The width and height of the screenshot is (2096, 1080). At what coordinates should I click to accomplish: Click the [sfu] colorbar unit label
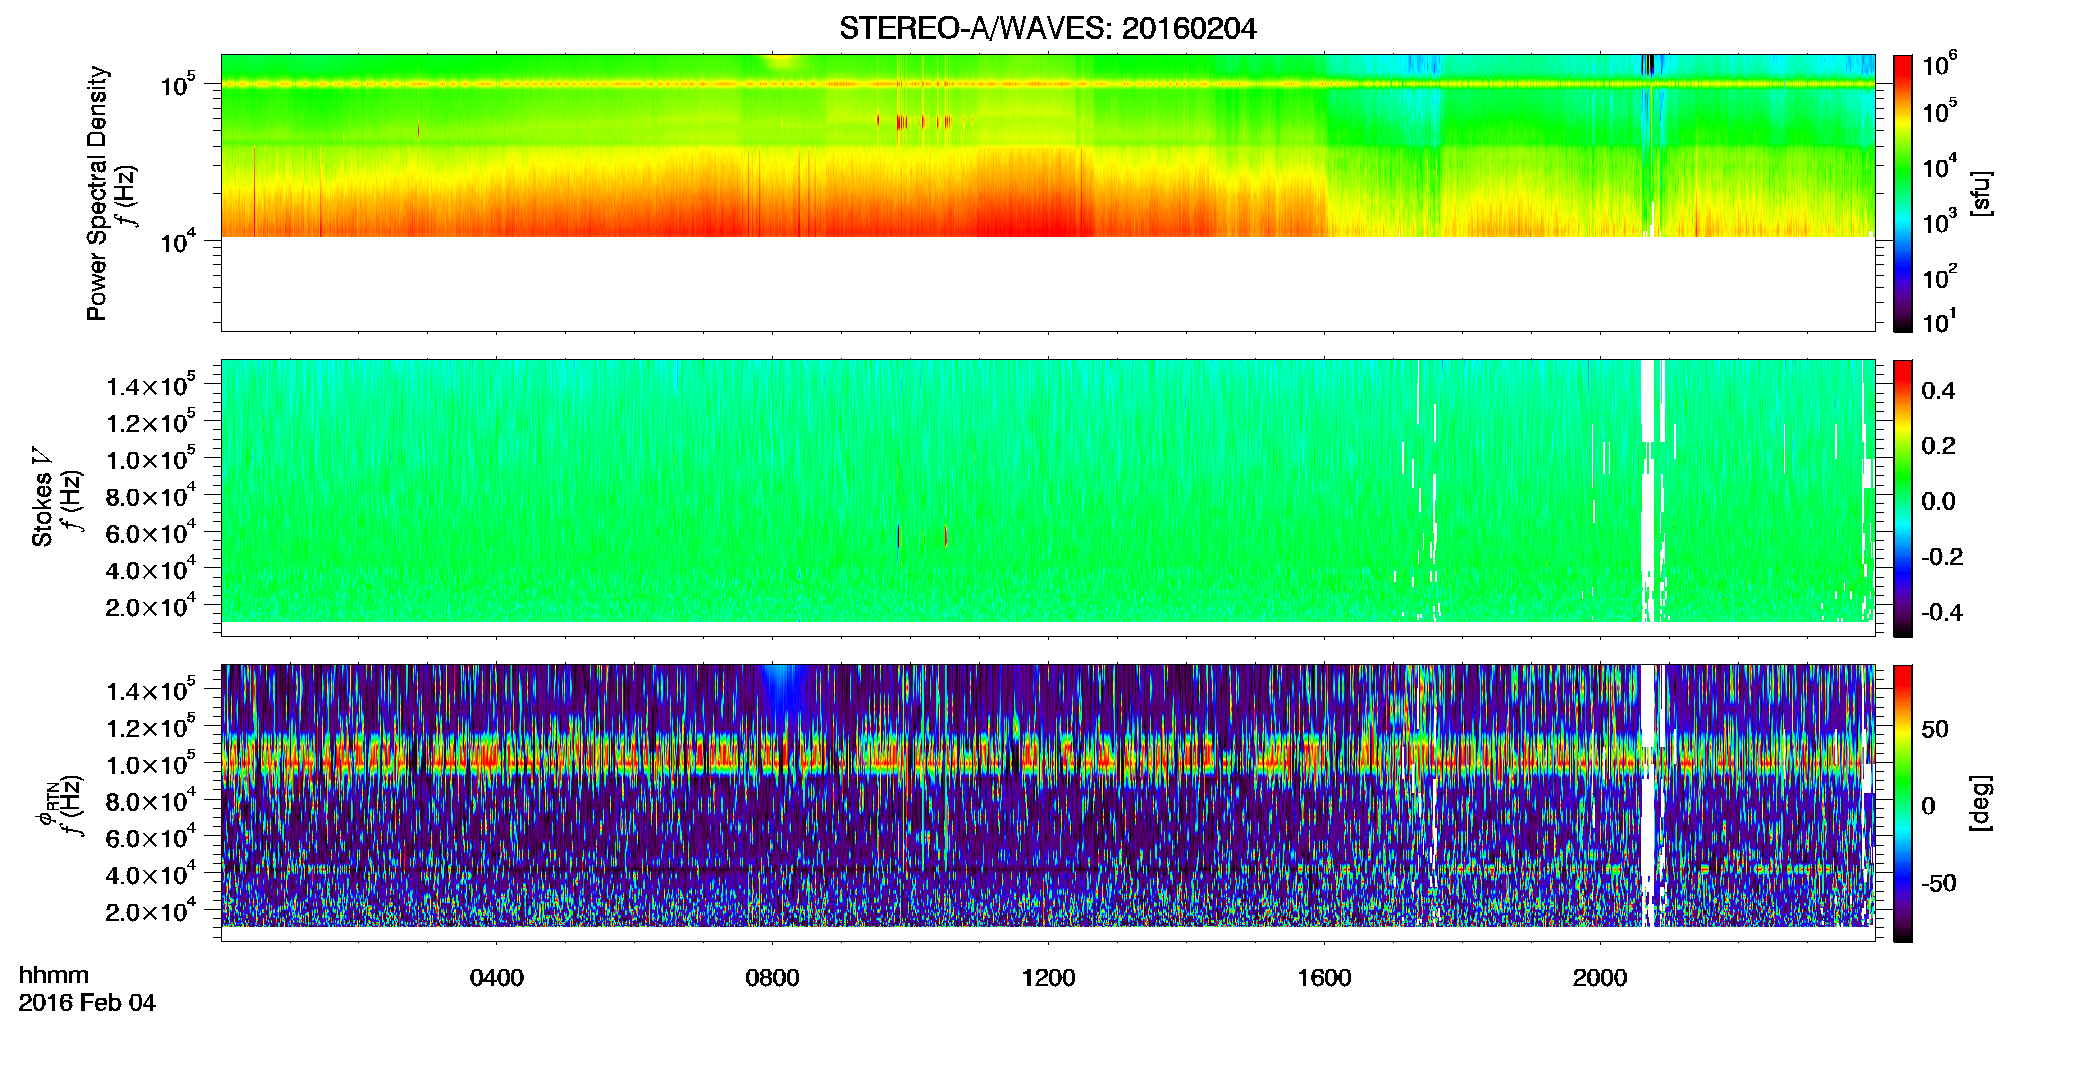pyautogui.click(x=1981, y=193)
